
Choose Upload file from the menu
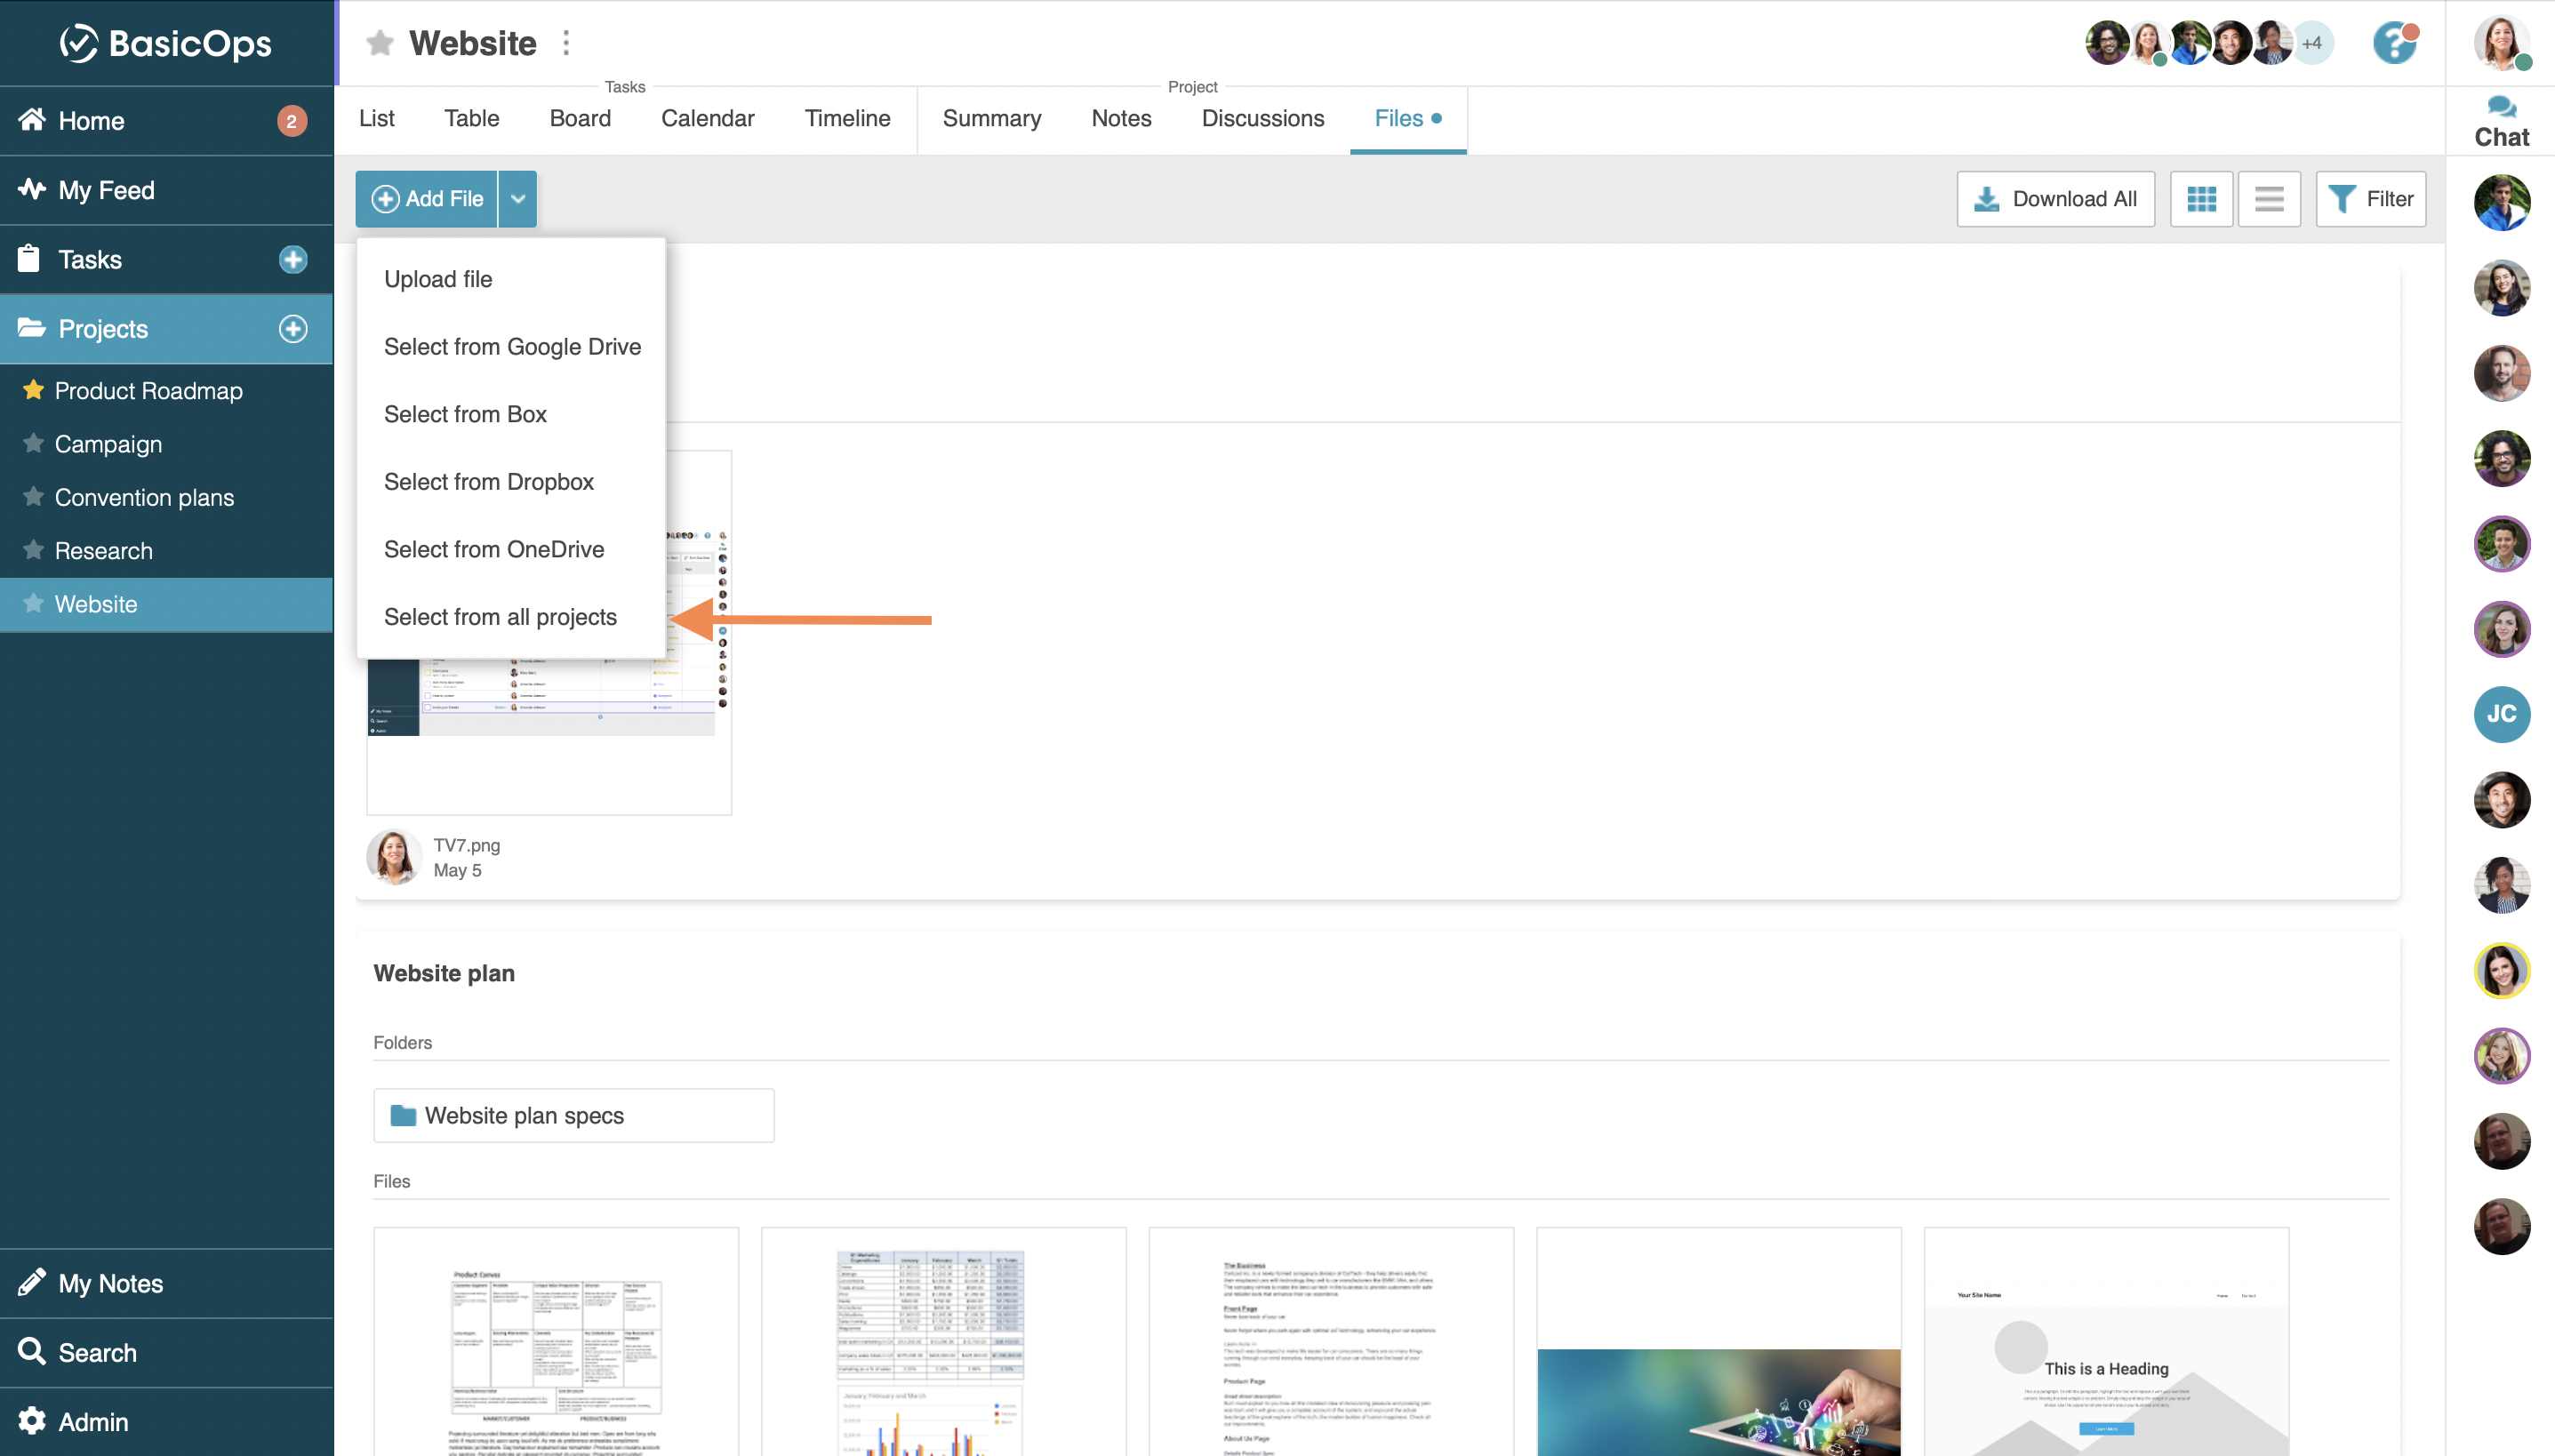[x=511, y=279]
